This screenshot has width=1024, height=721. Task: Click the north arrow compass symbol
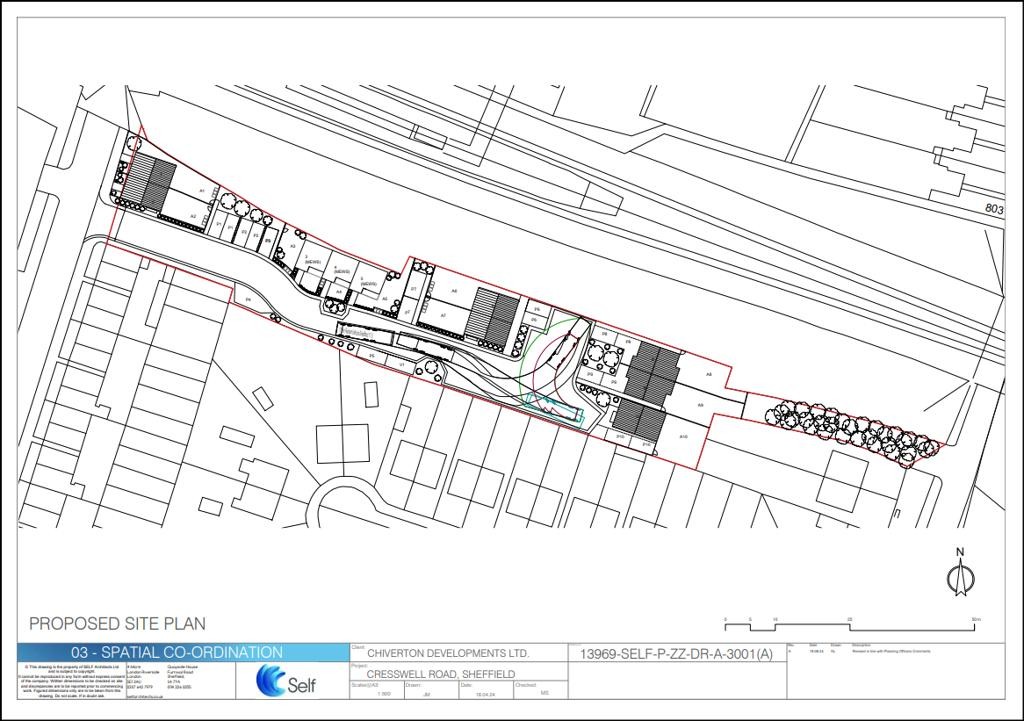coord(959,574)
